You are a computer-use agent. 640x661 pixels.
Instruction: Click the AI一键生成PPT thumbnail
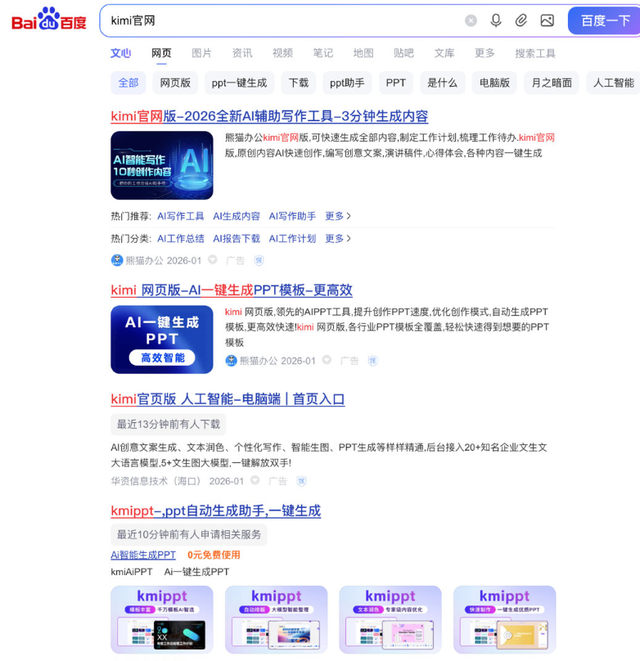pos(162,340)
